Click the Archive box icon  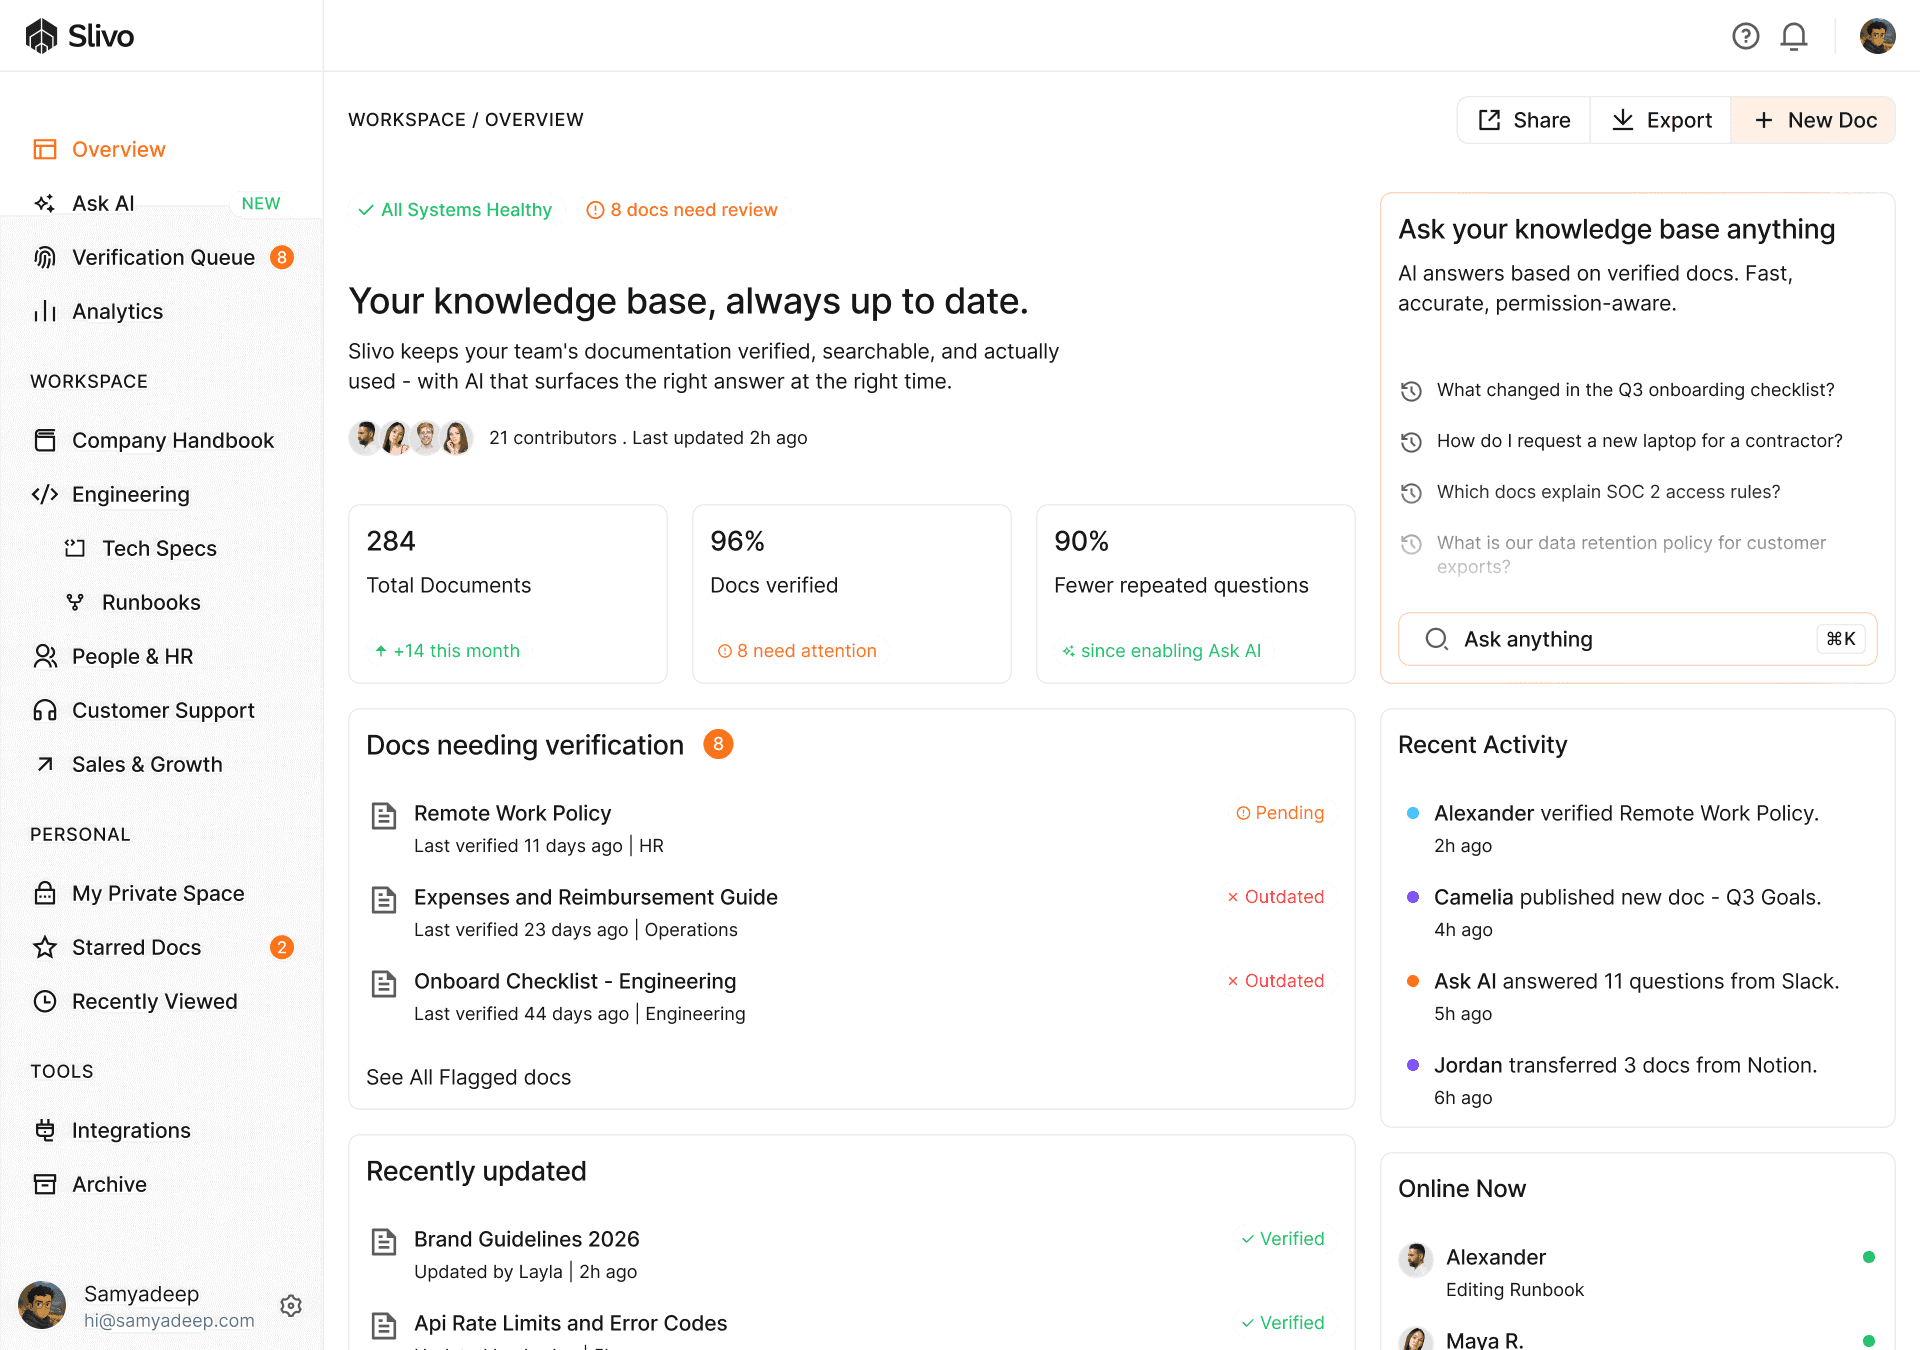[45, 1184]
